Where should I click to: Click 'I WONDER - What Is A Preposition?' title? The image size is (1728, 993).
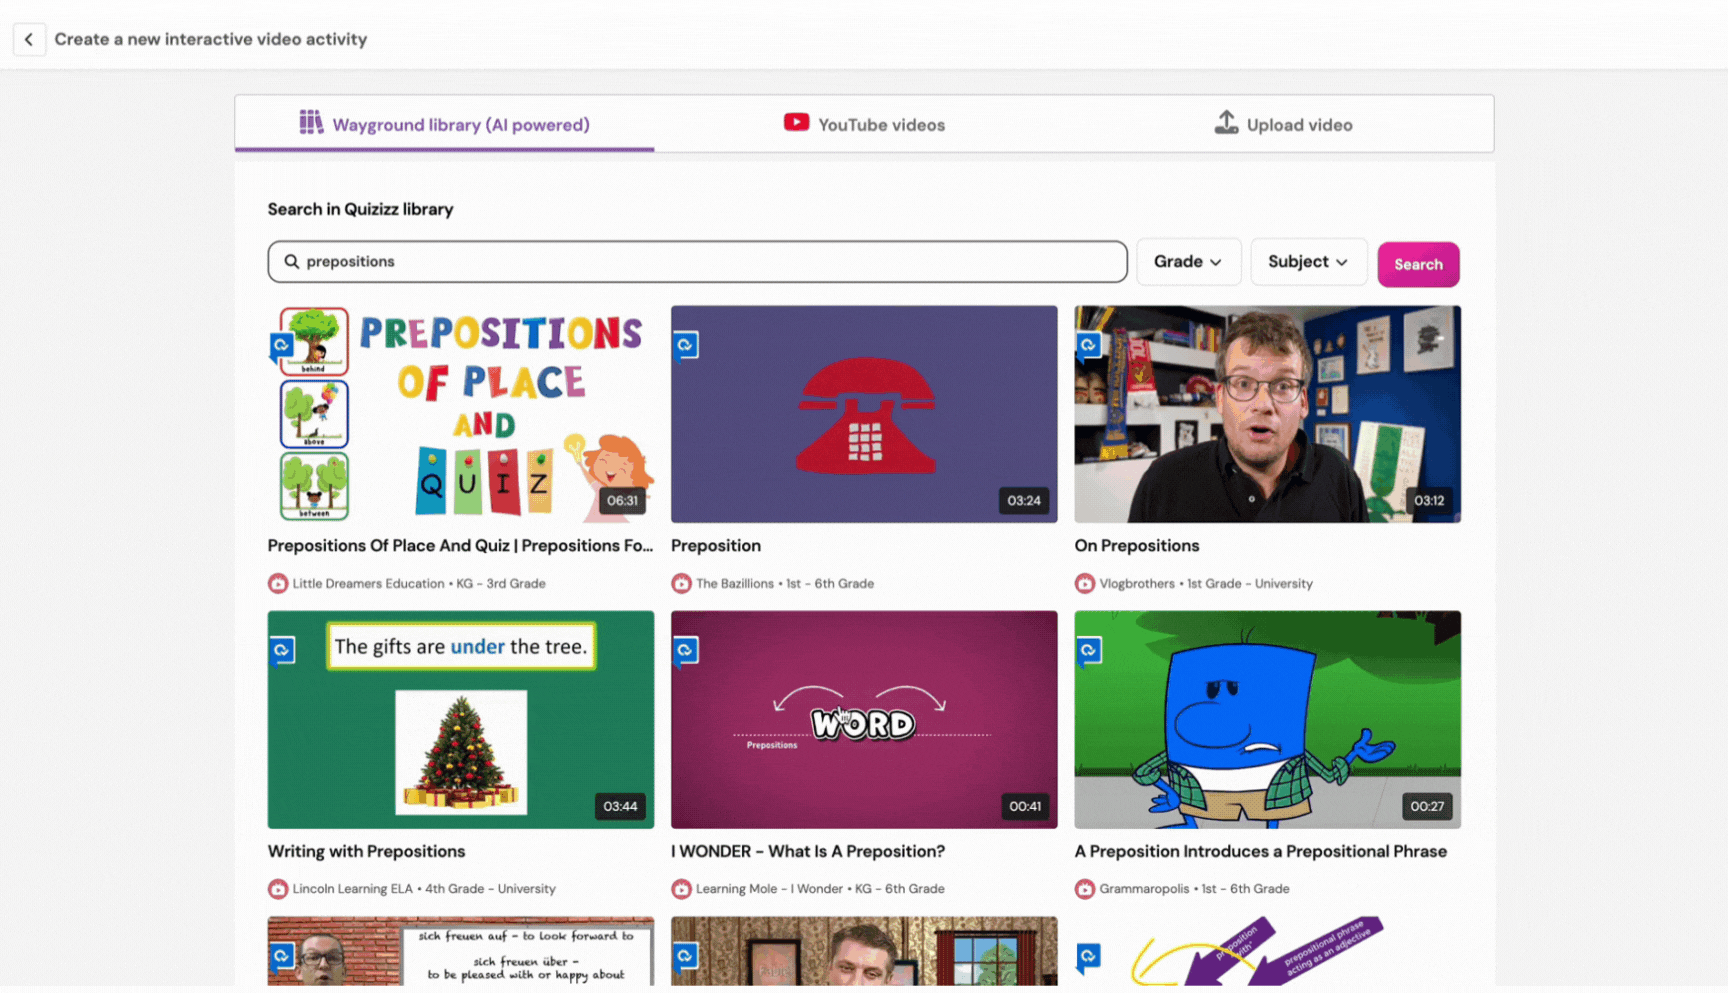point(808,851)
